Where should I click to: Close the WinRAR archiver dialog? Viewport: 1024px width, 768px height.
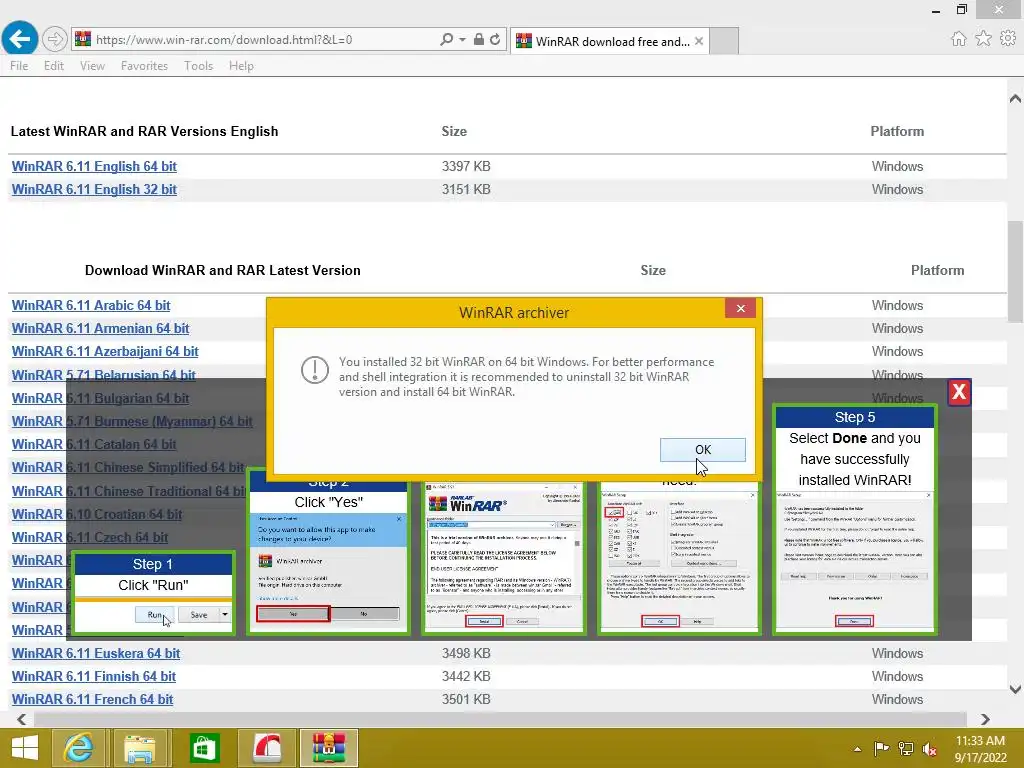(x=741, y=308)
